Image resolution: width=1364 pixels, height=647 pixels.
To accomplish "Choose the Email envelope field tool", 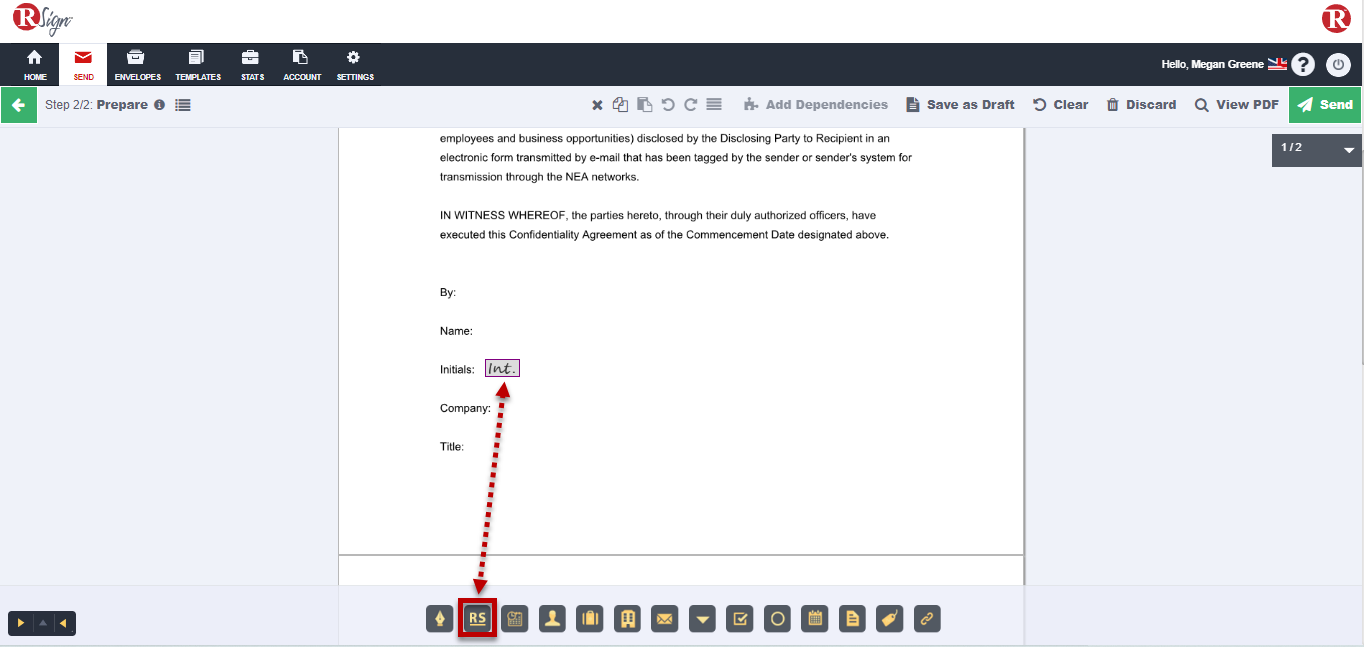I will [x=664, y=619].
